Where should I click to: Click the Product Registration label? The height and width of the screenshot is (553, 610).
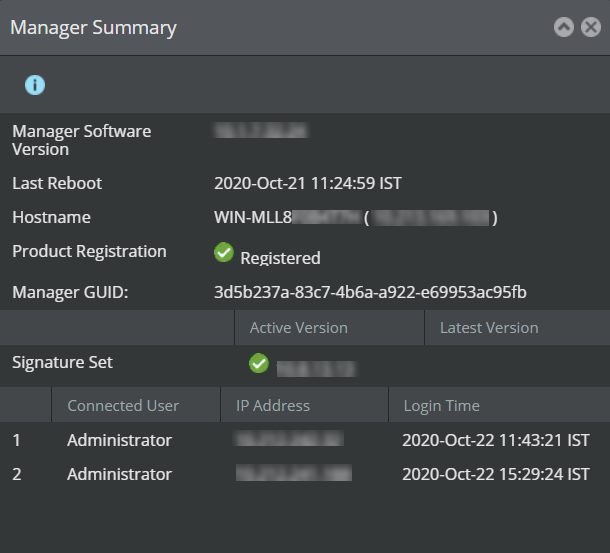89,251
